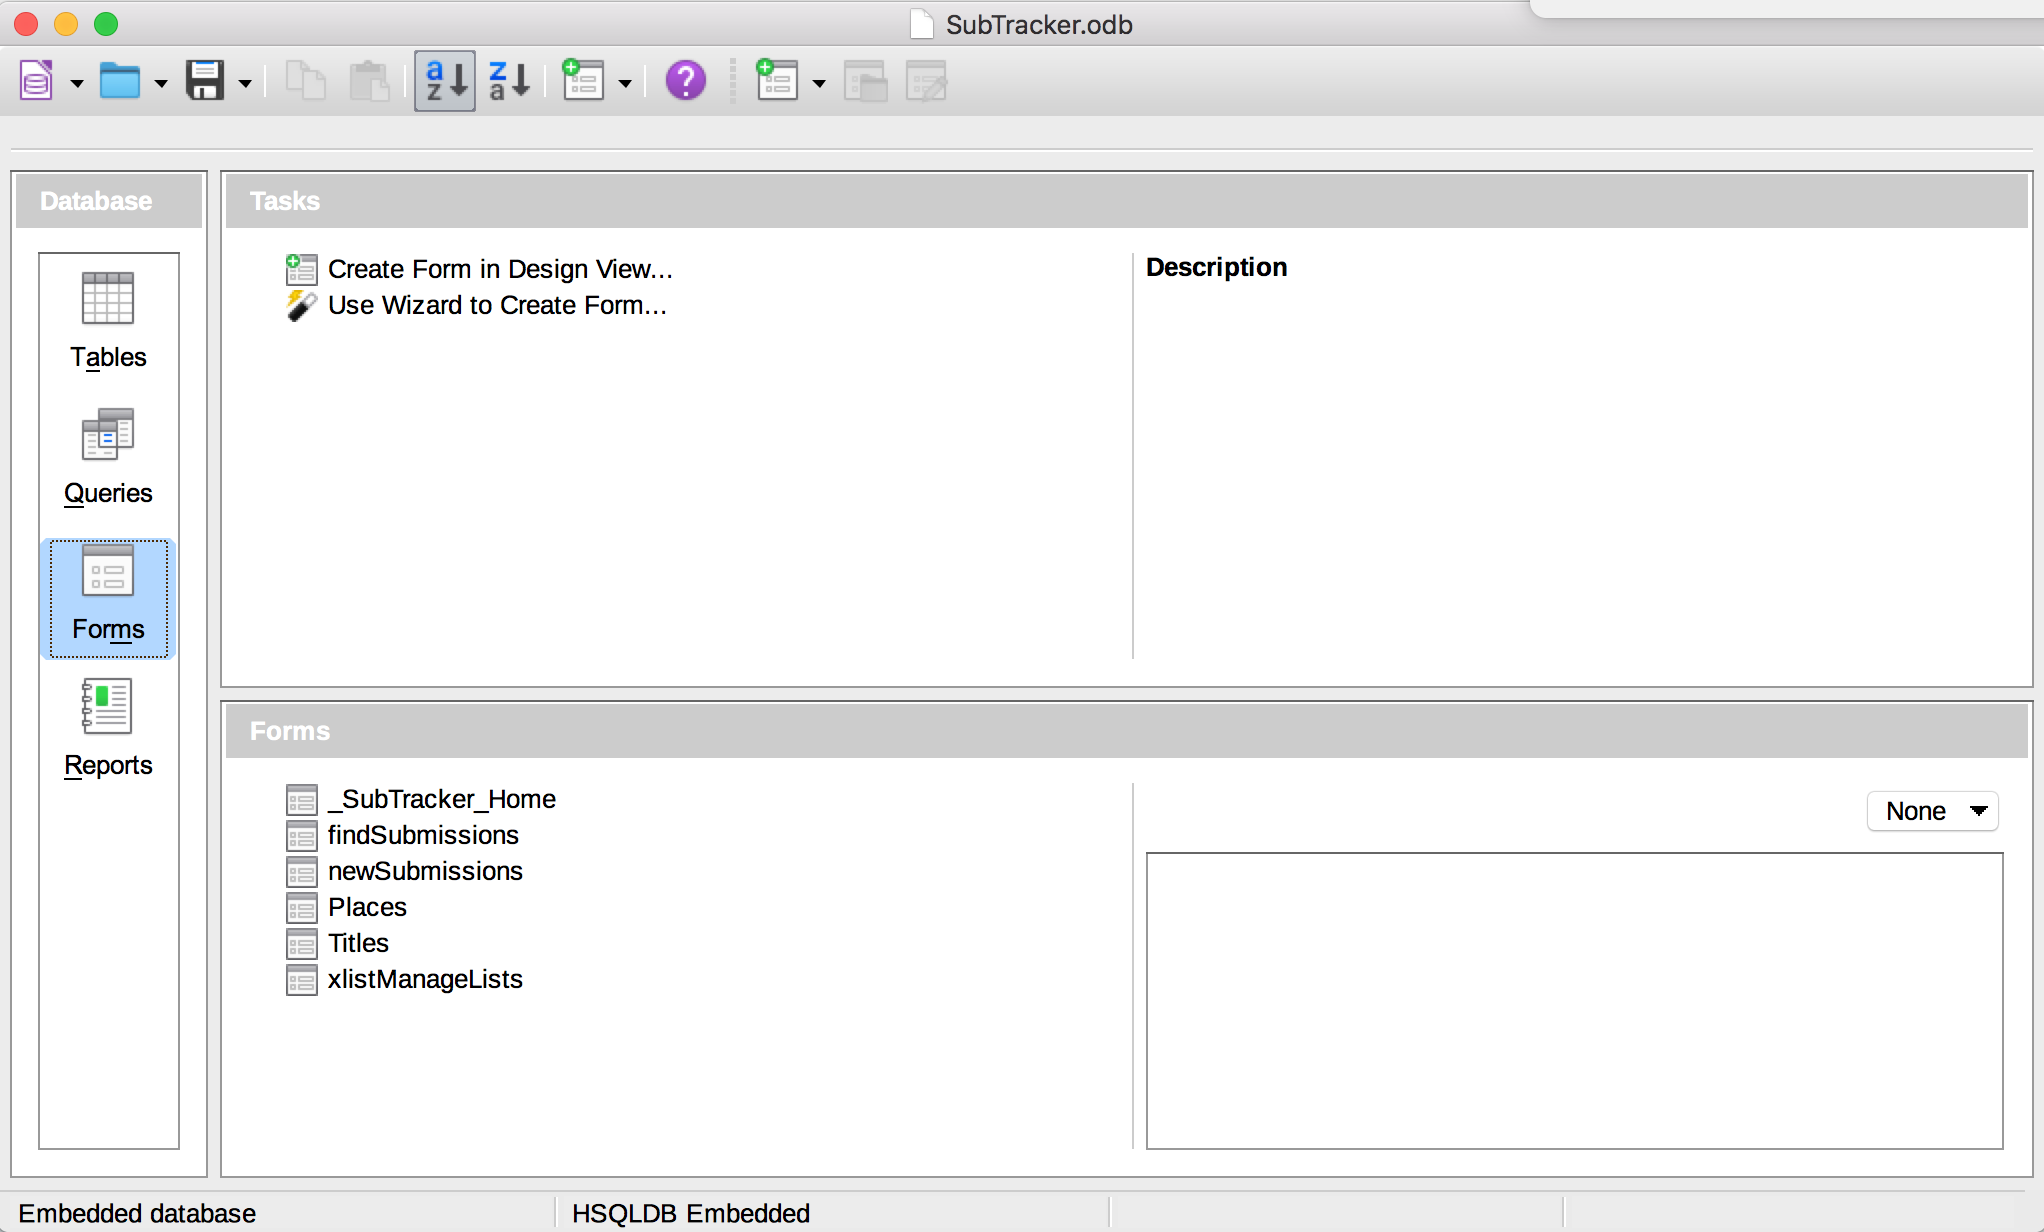The height and width of the screenshot is (1232, 2044).
Task: Click the Forms panel header
Action: pyautogui.click(x=1126, y=731)
